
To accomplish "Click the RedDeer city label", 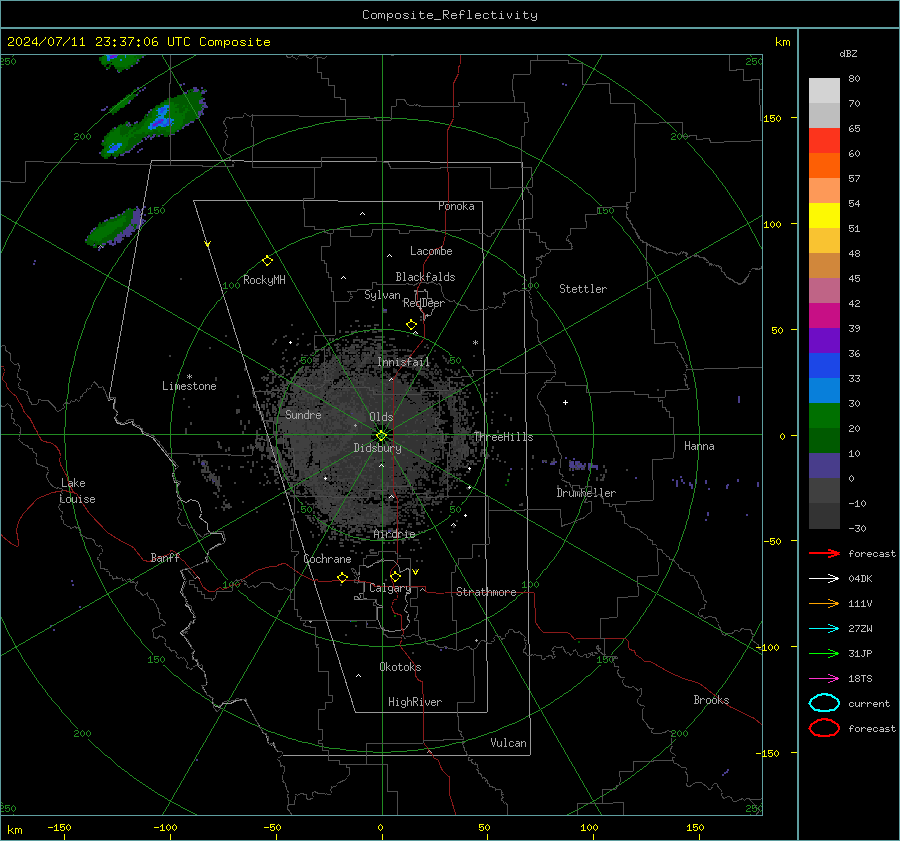I will 424,303.
